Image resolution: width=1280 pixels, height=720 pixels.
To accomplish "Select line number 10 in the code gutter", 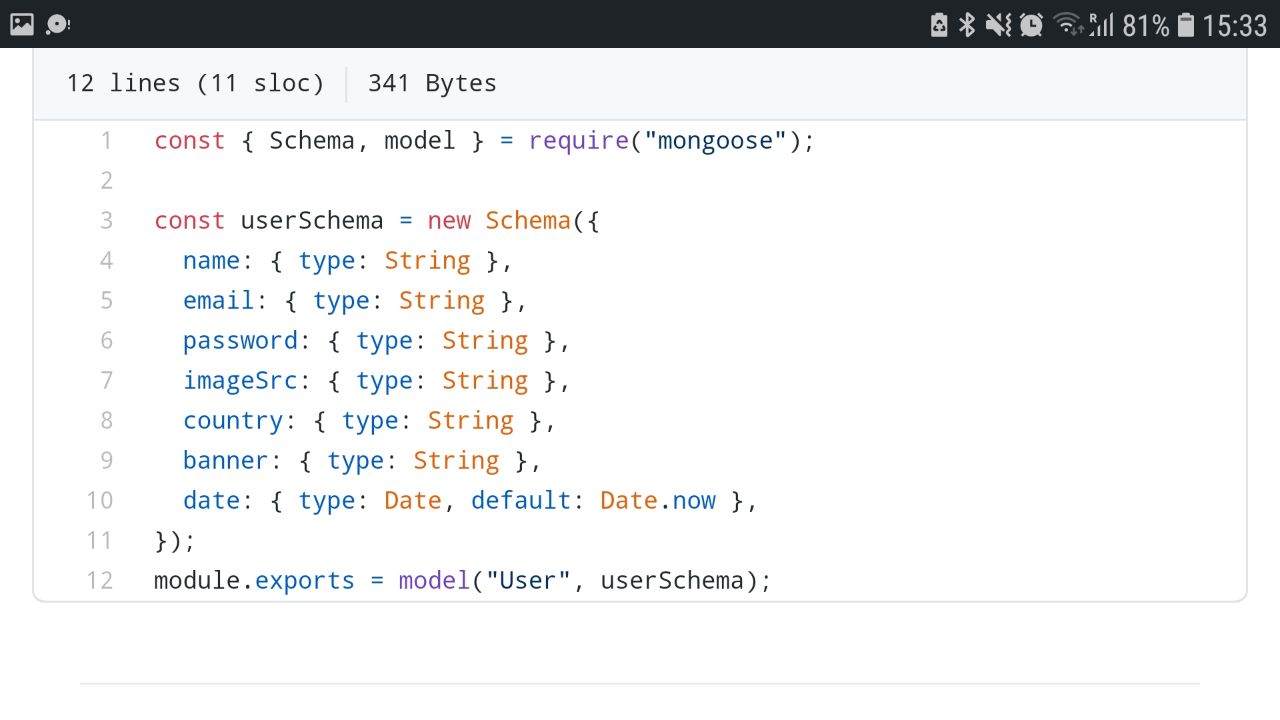I will coord(100,501).
